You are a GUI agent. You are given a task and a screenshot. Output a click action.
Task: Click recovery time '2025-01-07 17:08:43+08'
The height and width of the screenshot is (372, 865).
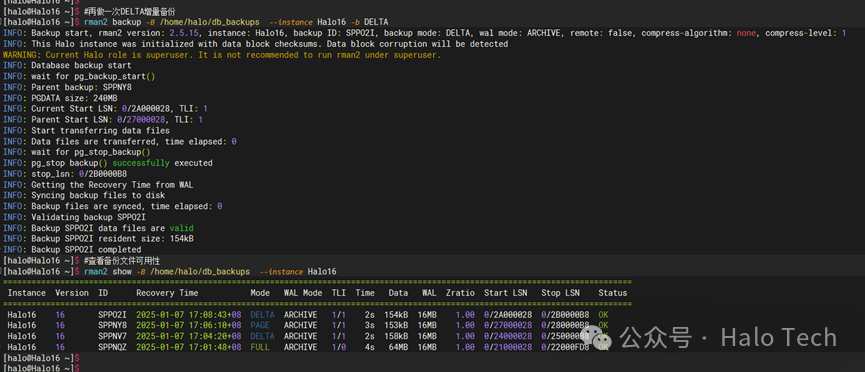pyautogui.click(x=189, y=315)
